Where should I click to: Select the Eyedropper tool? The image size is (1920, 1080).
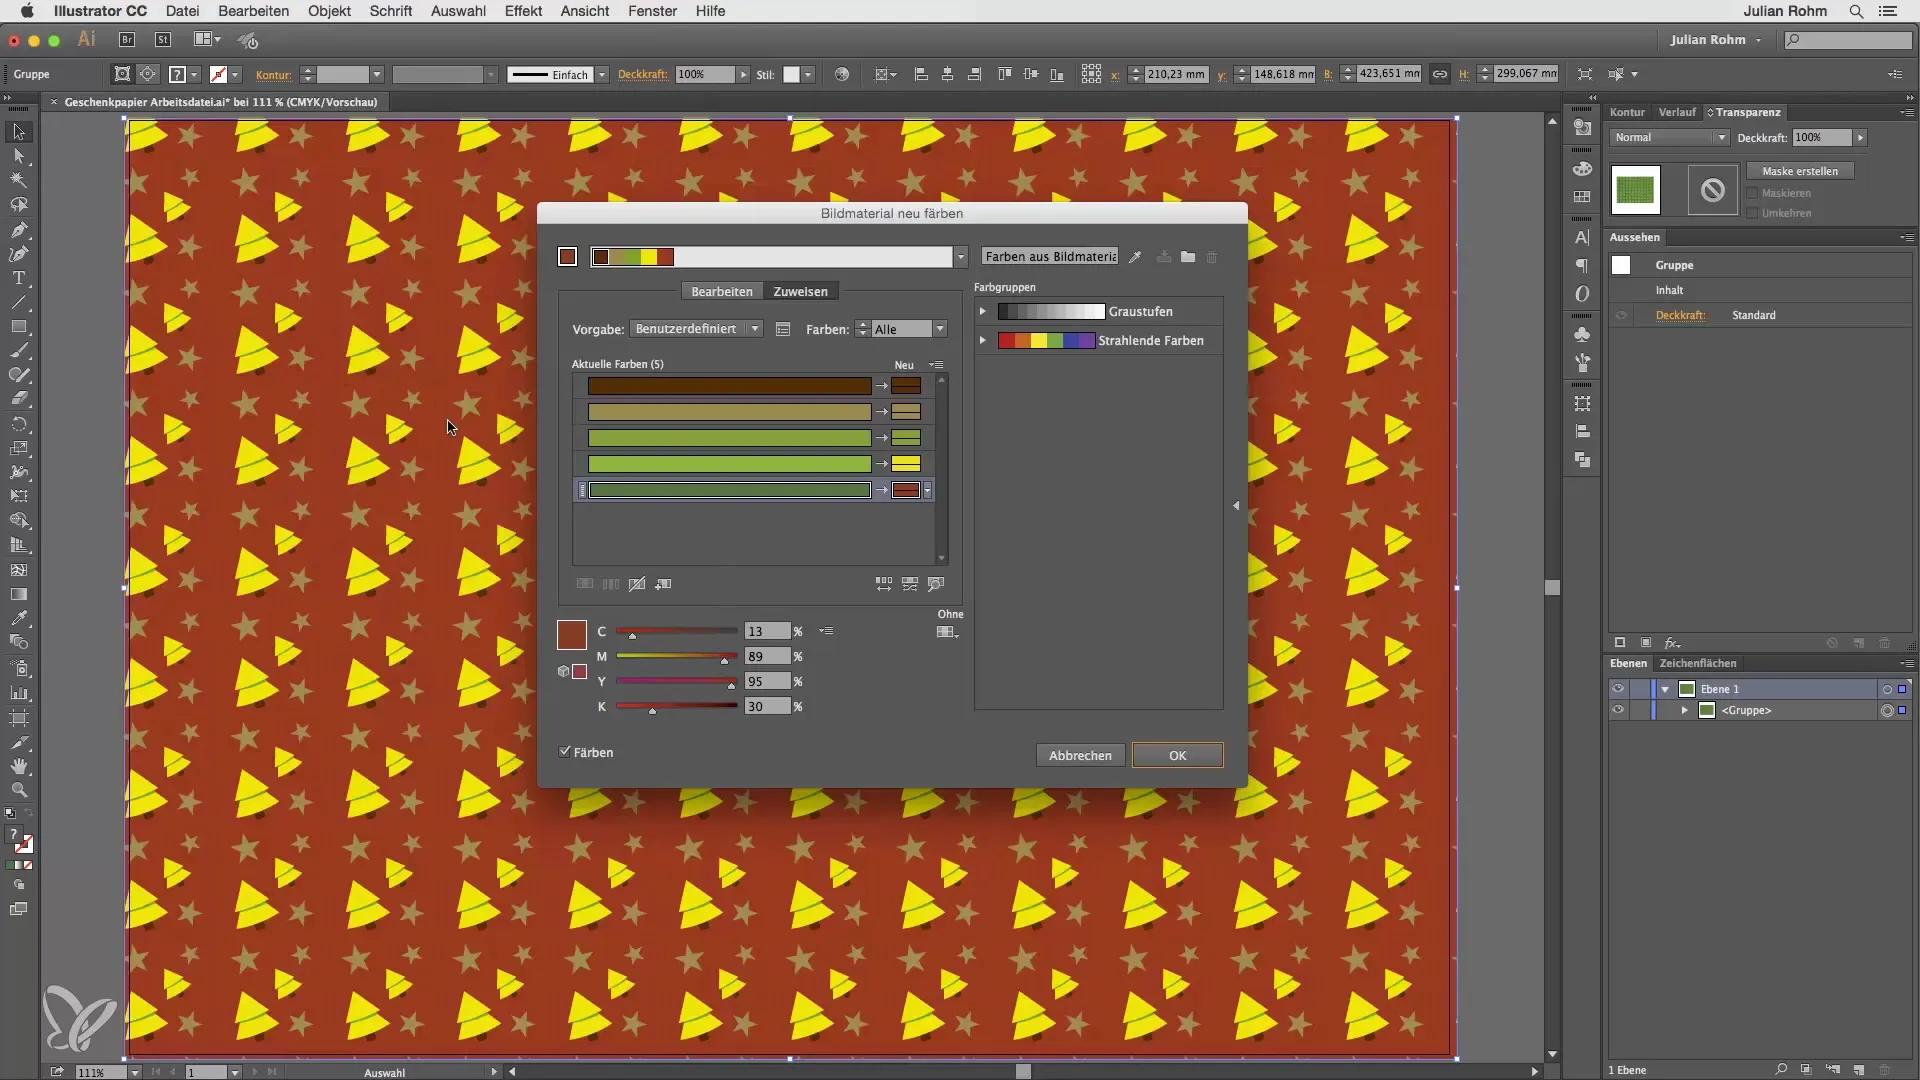click(18, 618)
